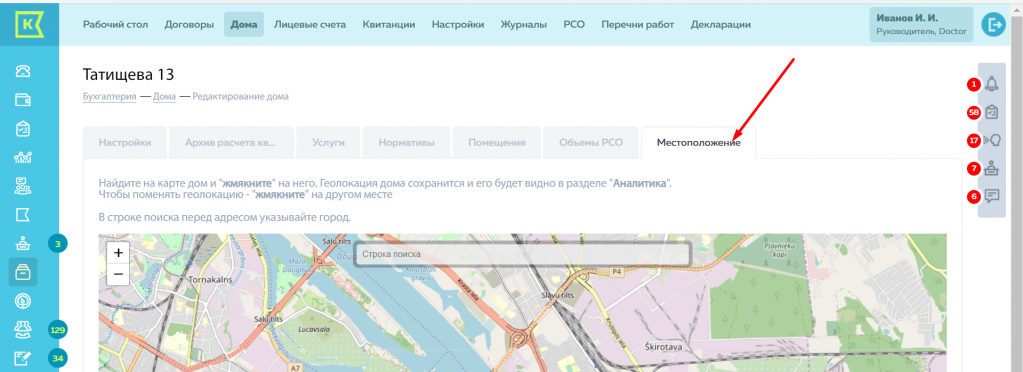Switch to the Объемы РСО tab
Viewport: 1023px width, 372px height.
click(590, 143)
